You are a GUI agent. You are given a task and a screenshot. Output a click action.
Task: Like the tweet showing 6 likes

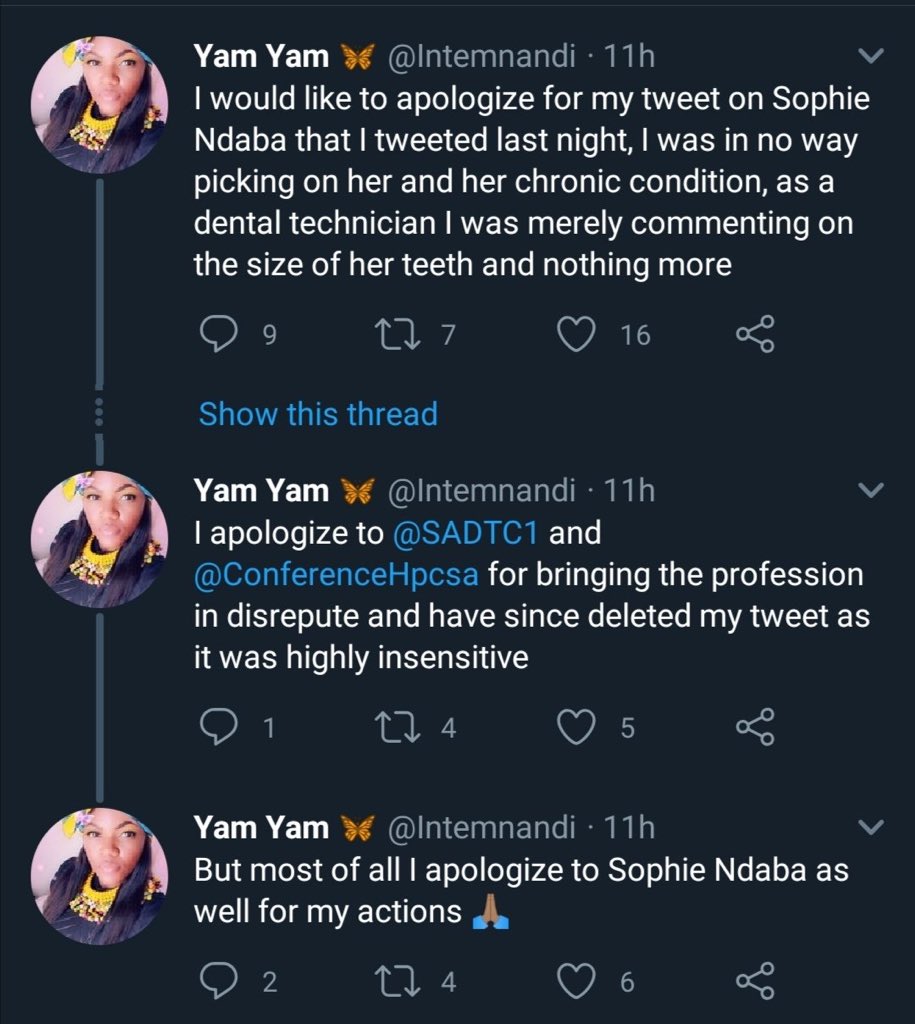576,983
